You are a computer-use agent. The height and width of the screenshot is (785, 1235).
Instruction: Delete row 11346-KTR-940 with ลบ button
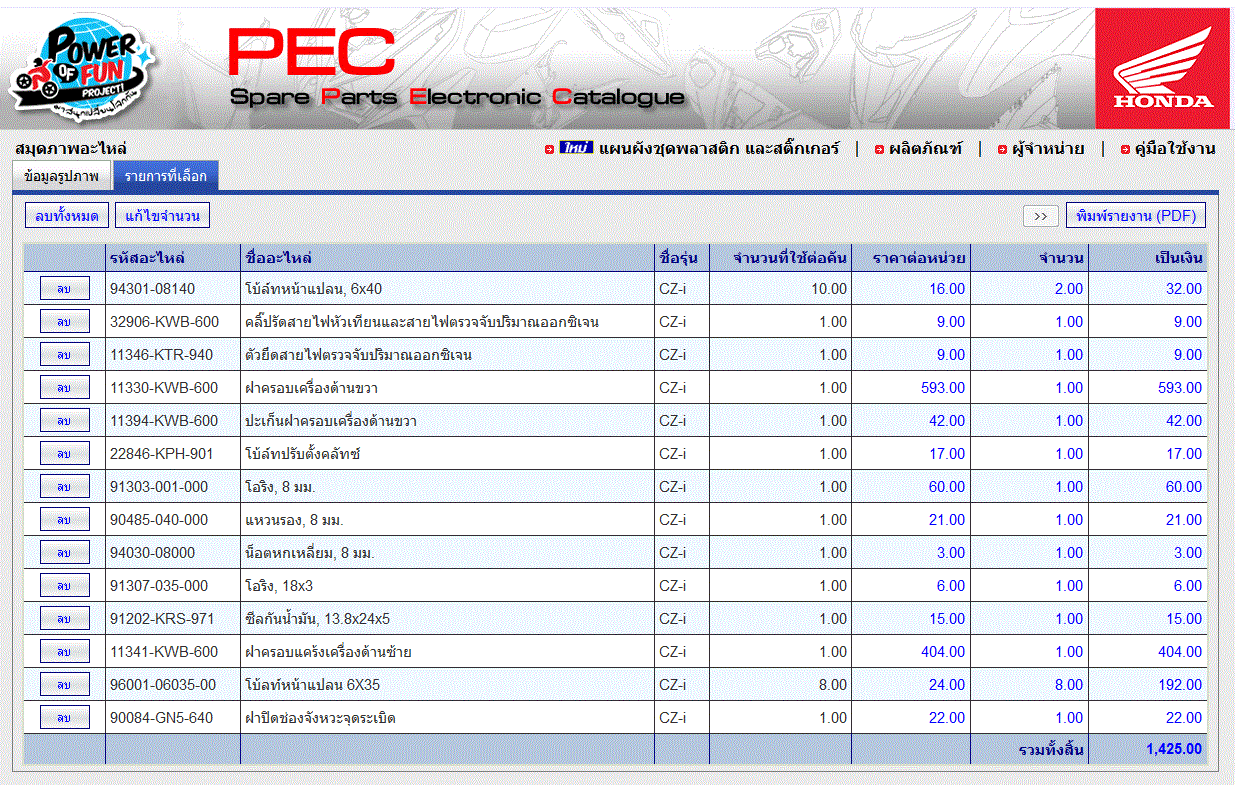click(64, 355)
